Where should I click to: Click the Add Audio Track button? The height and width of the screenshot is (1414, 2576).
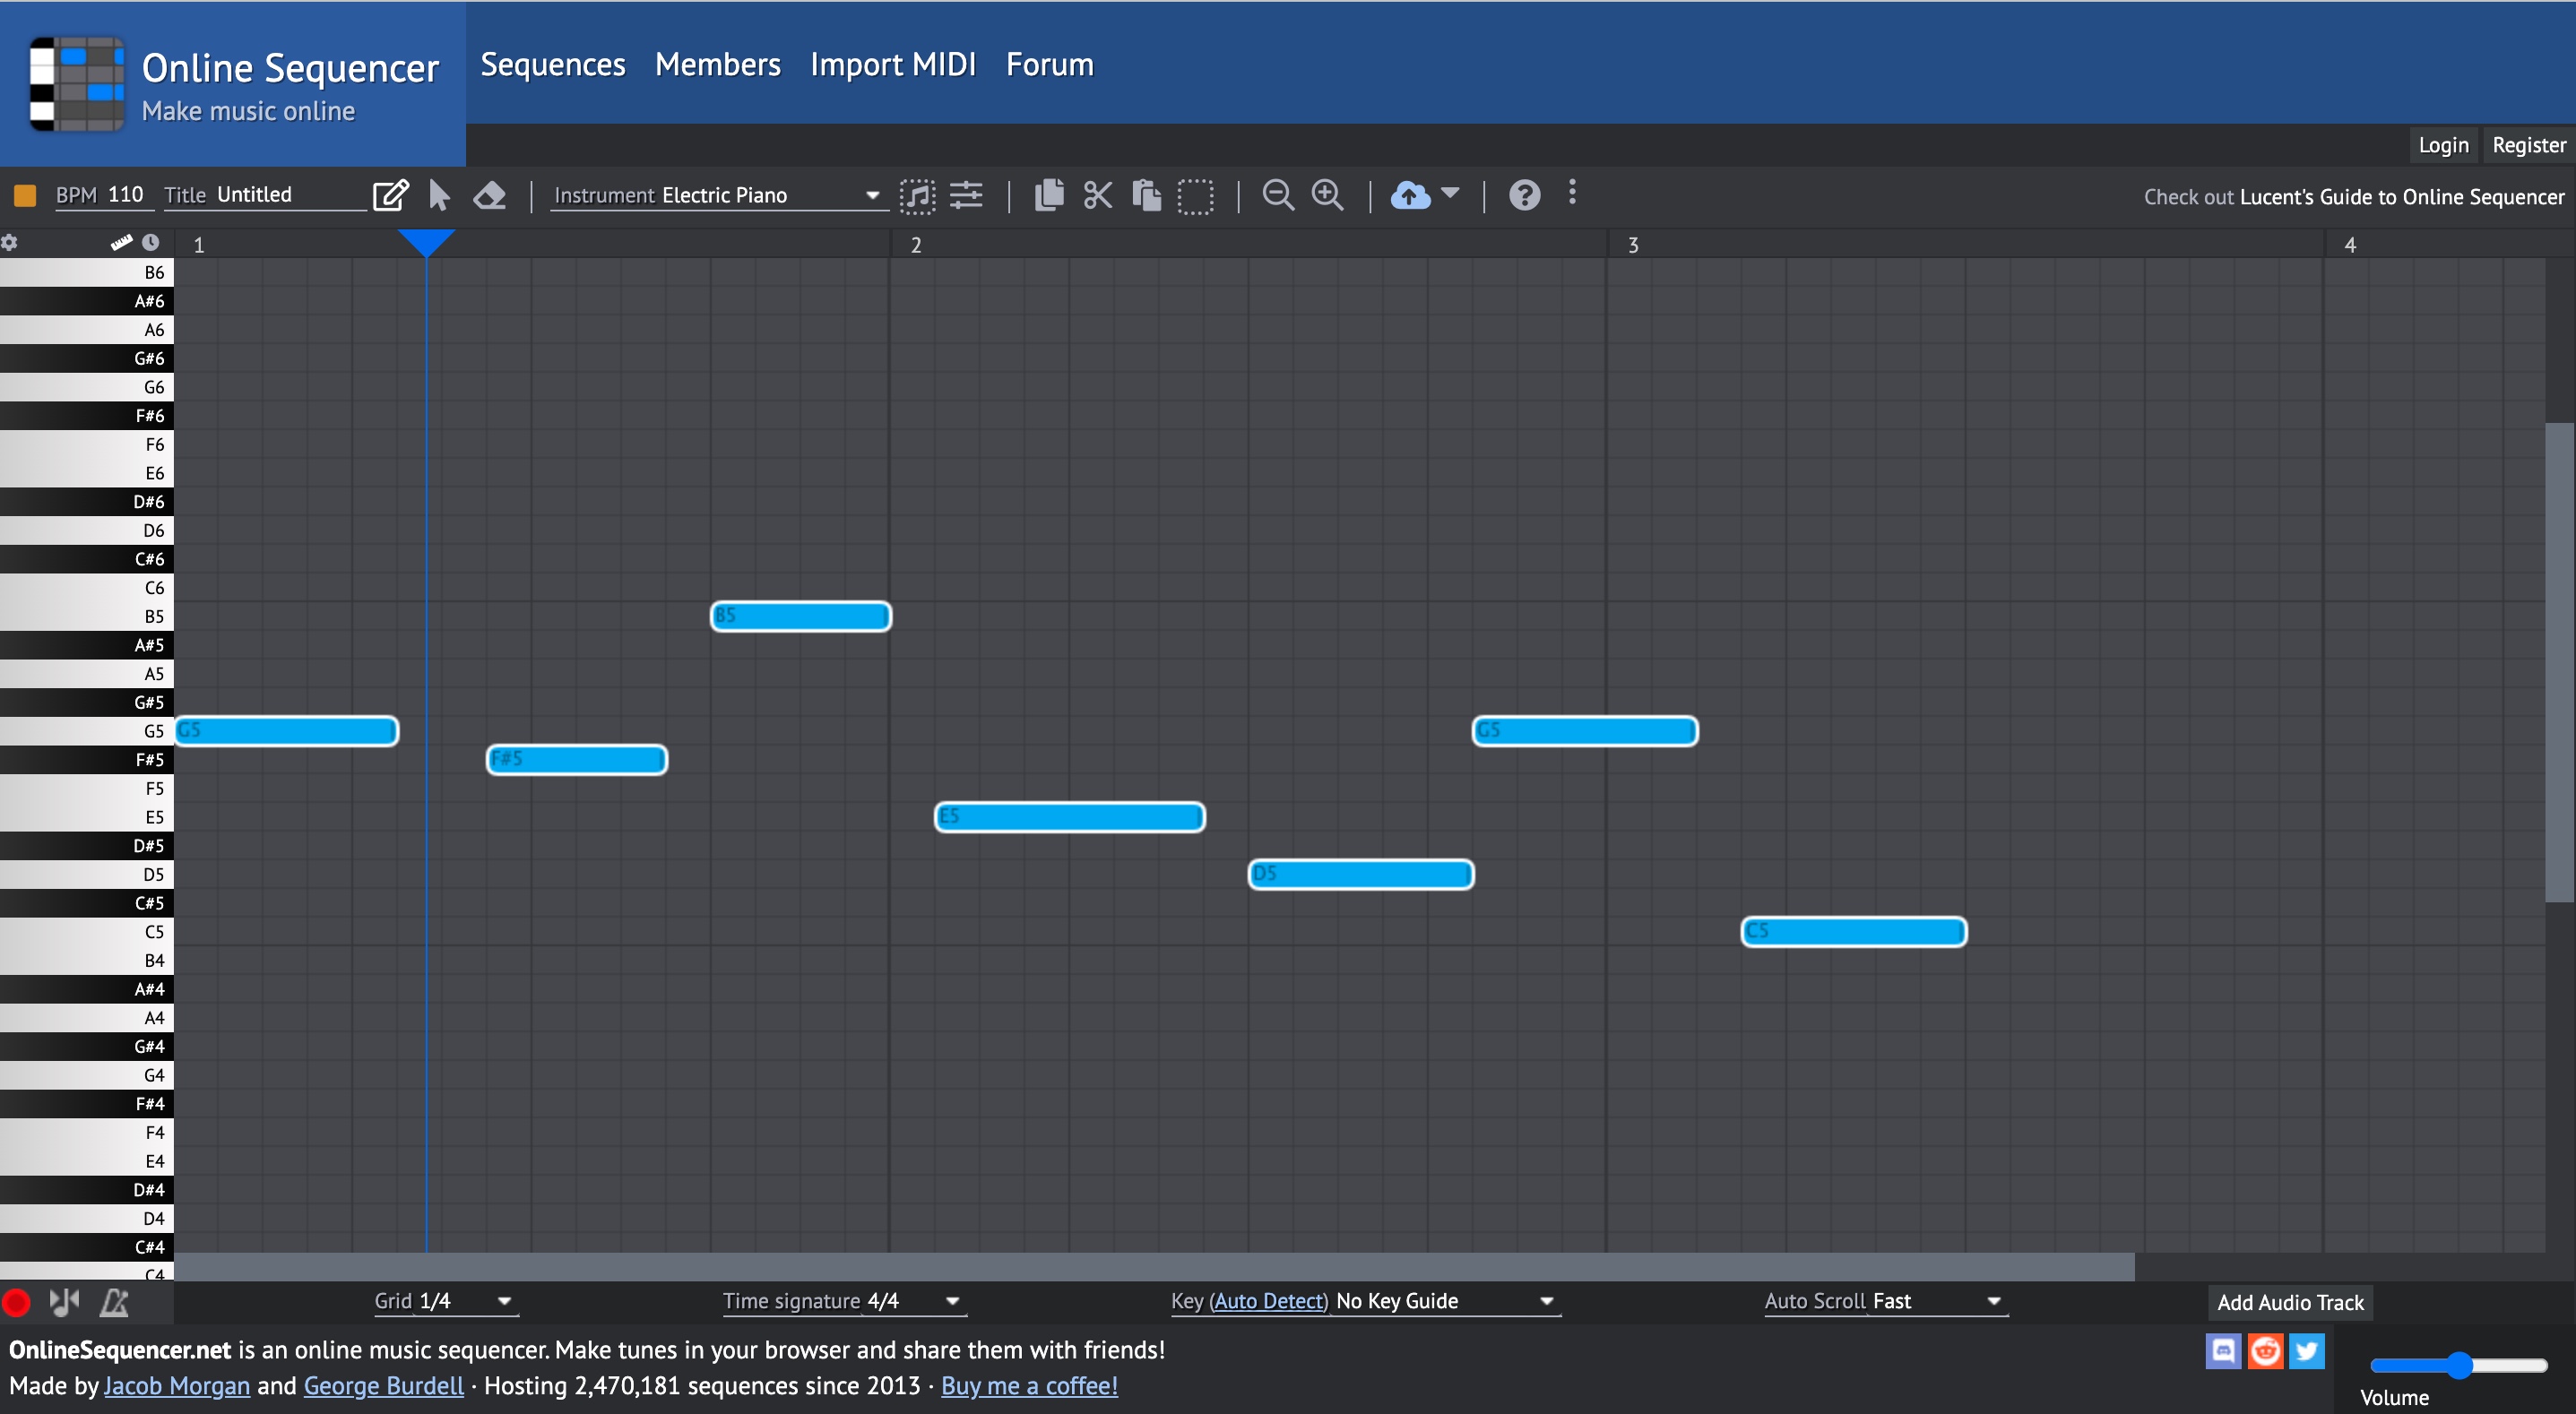pyautogui.click(x=2289, y=1302)
